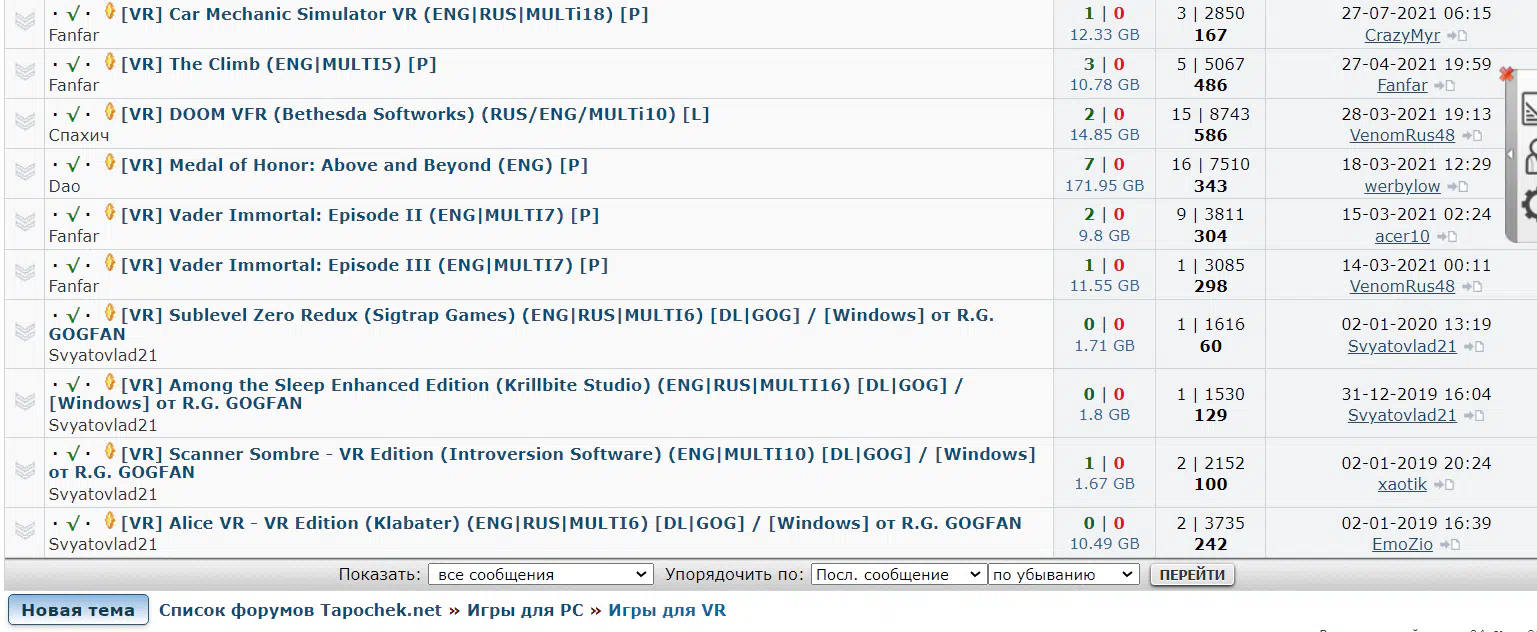Close the side panel with red X
The image size is (1537, 632).
1506,74
